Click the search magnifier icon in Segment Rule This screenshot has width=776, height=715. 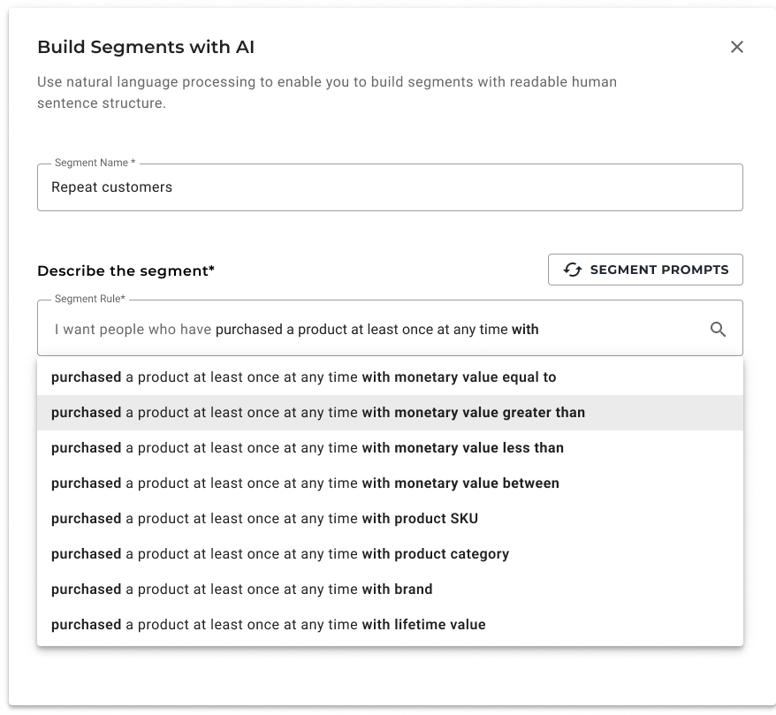718,329
